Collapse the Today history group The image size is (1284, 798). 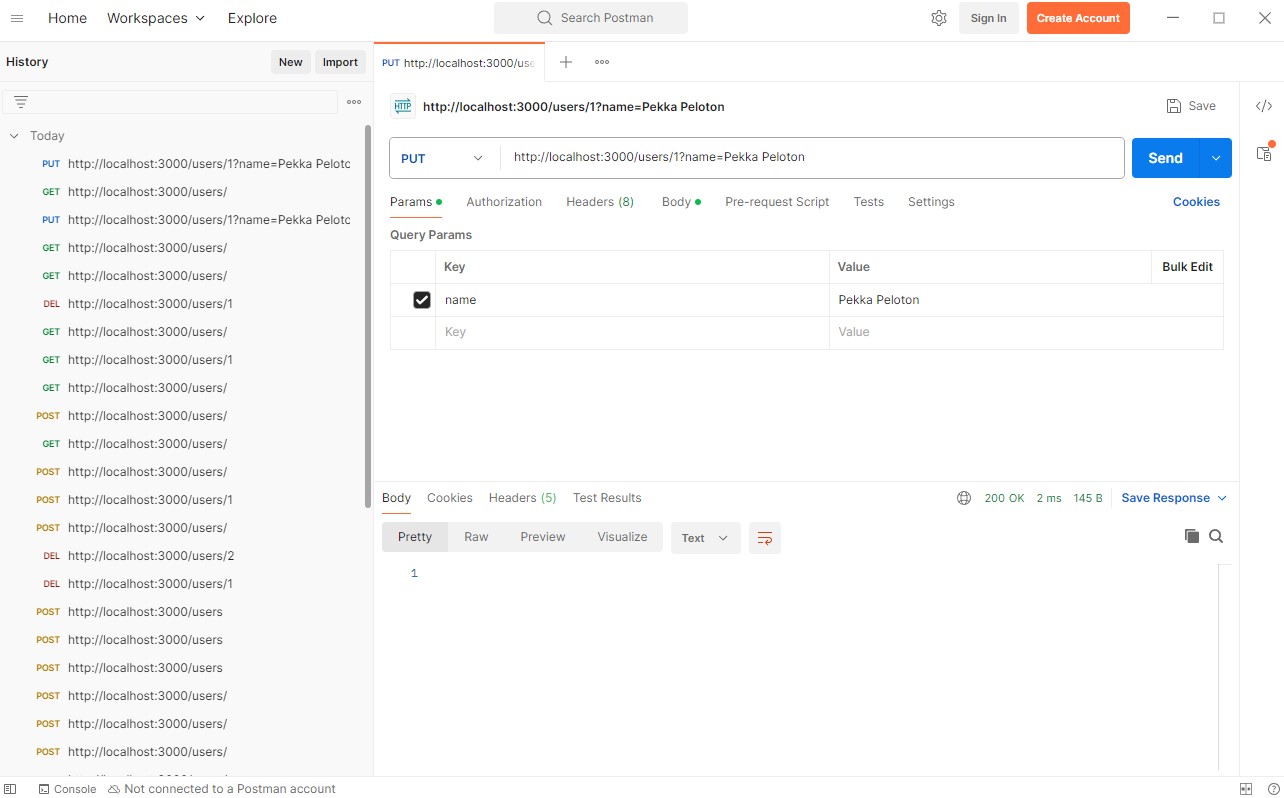click(x=14, y=136)
